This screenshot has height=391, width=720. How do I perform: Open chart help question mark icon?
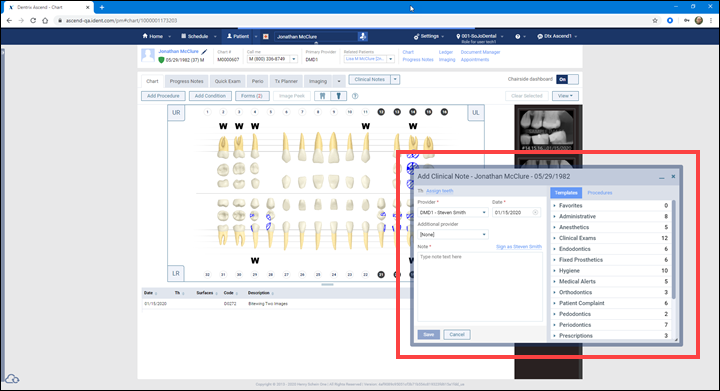click(x=355, y=96)
